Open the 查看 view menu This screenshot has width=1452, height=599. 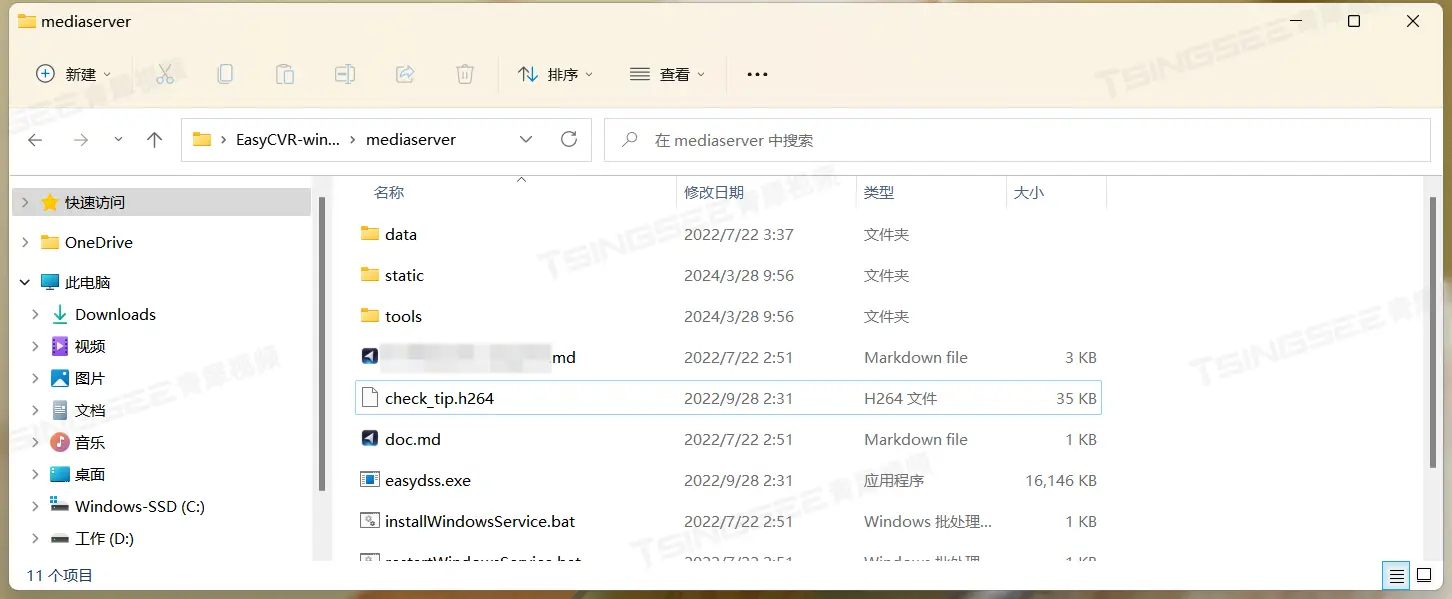click(667, 74)
